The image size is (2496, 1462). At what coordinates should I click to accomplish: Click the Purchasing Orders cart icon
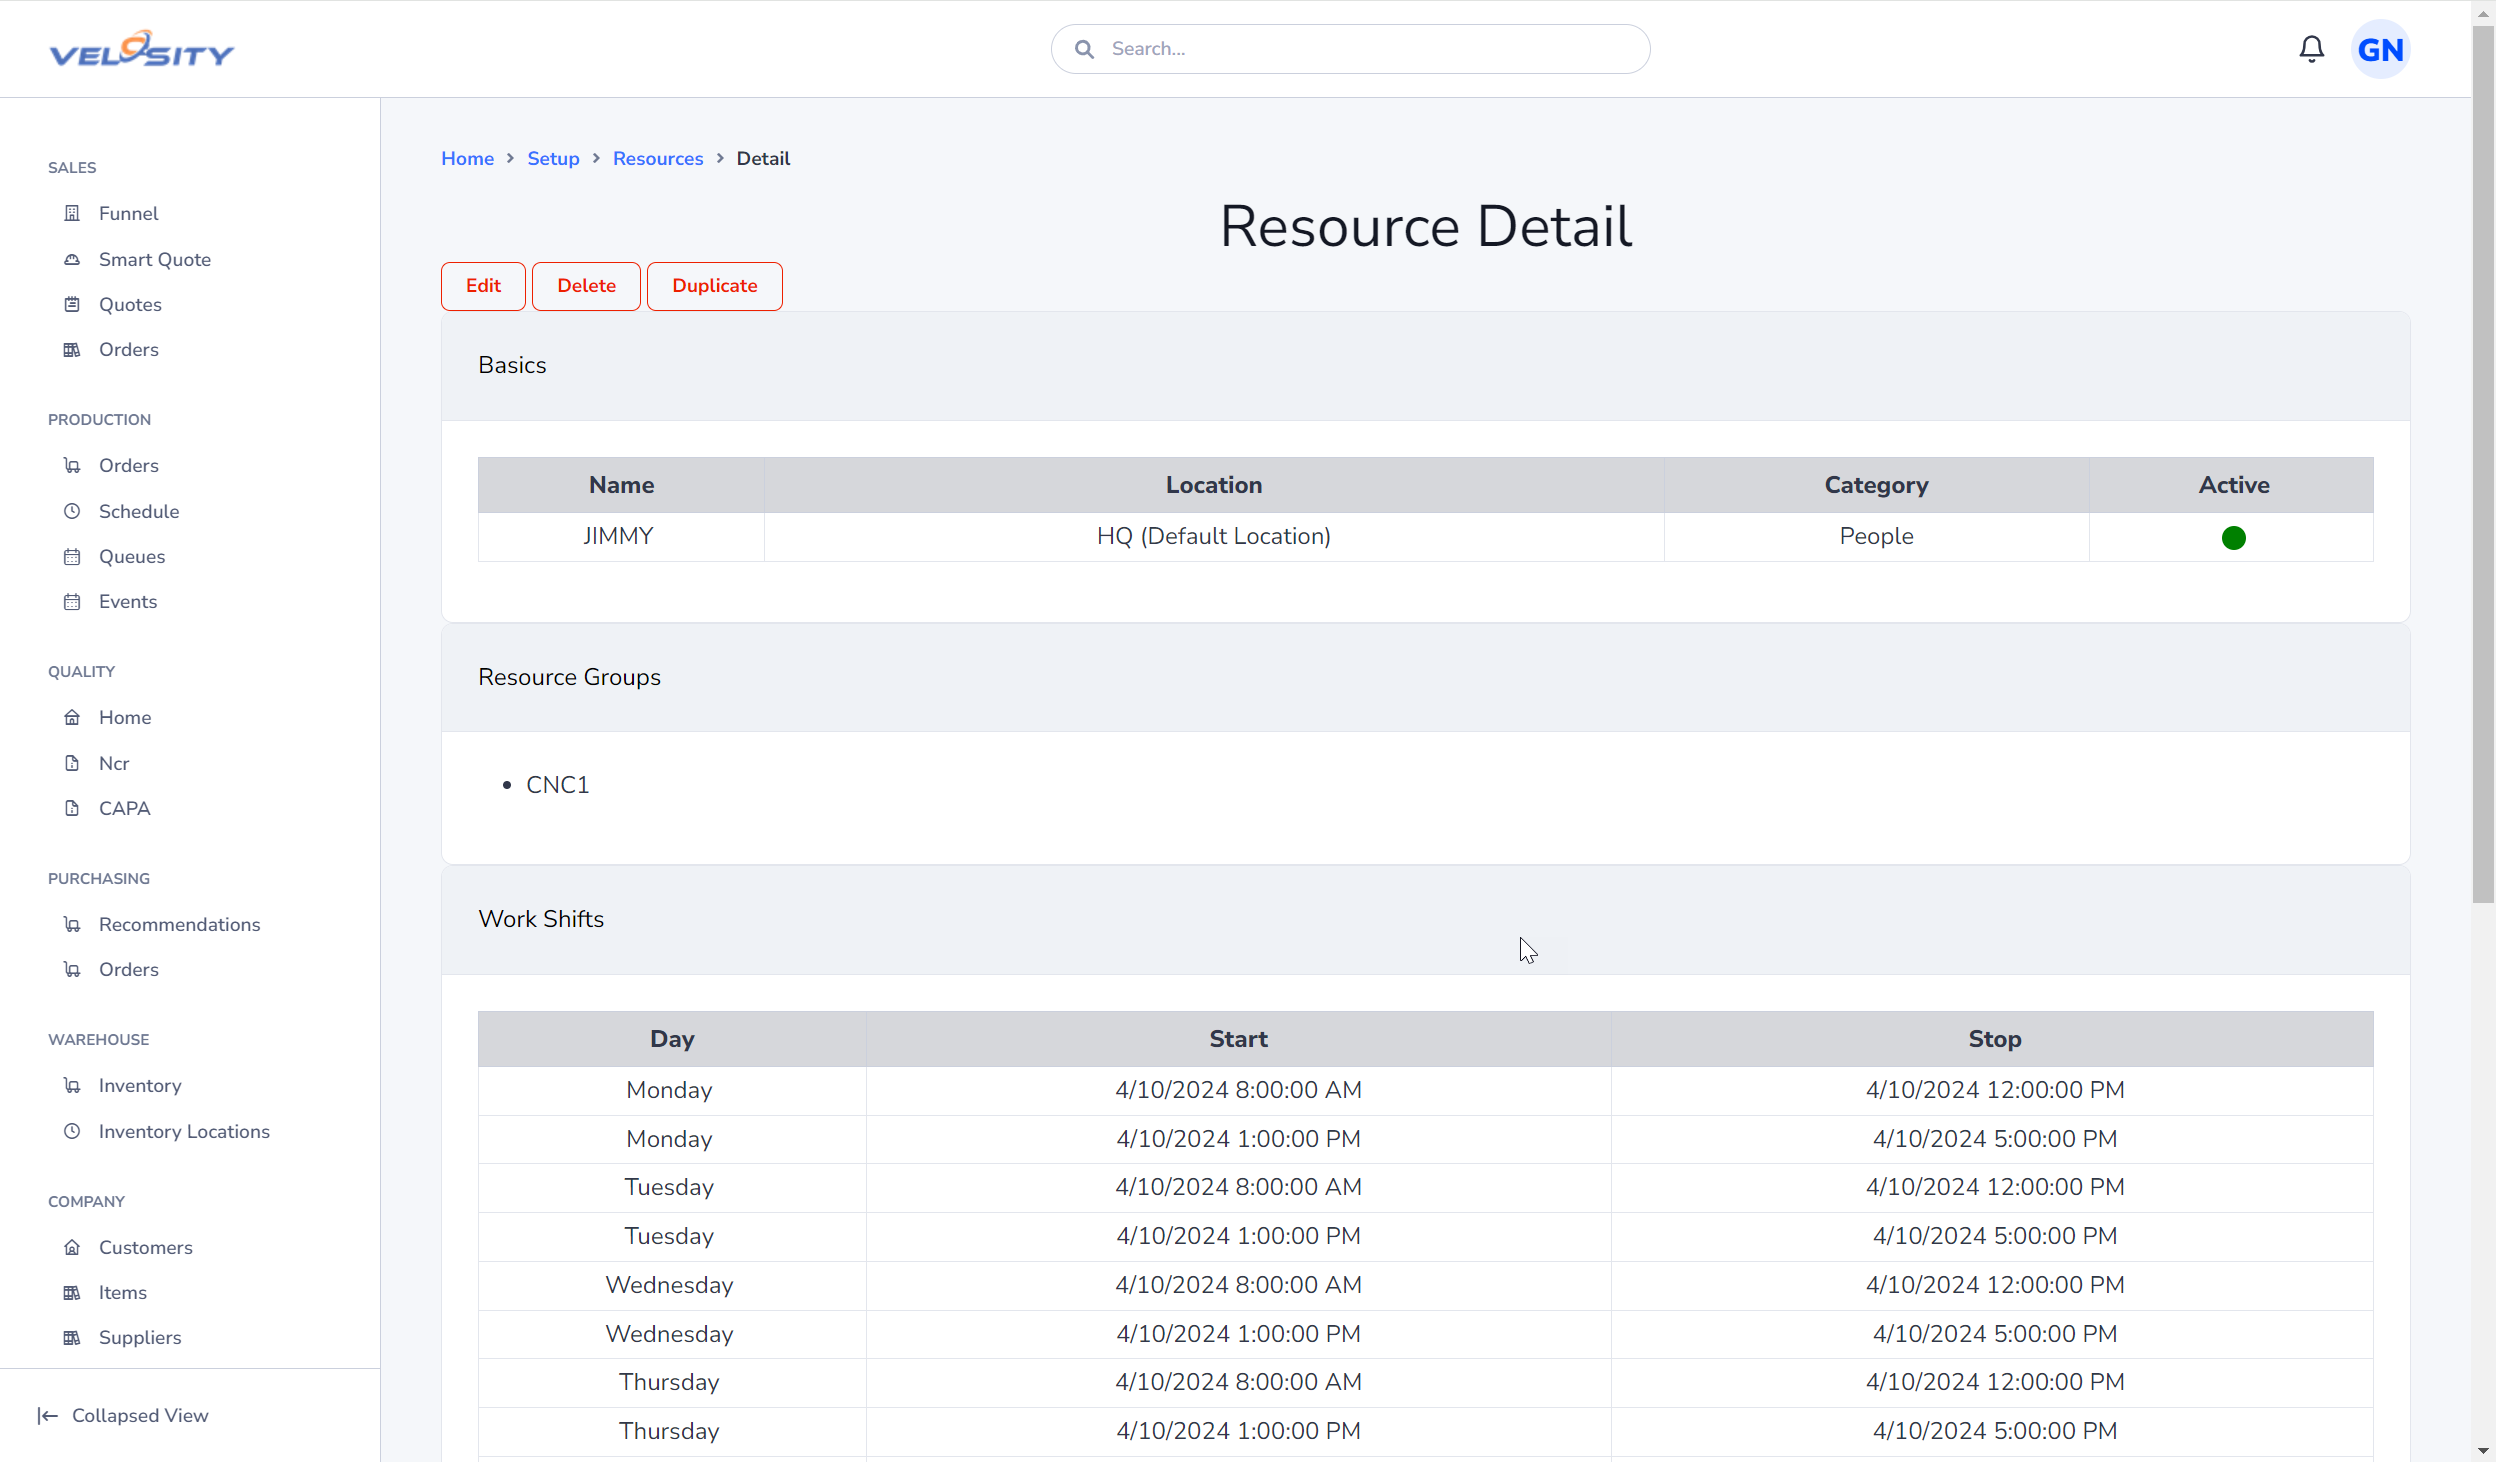coord(72,969)
